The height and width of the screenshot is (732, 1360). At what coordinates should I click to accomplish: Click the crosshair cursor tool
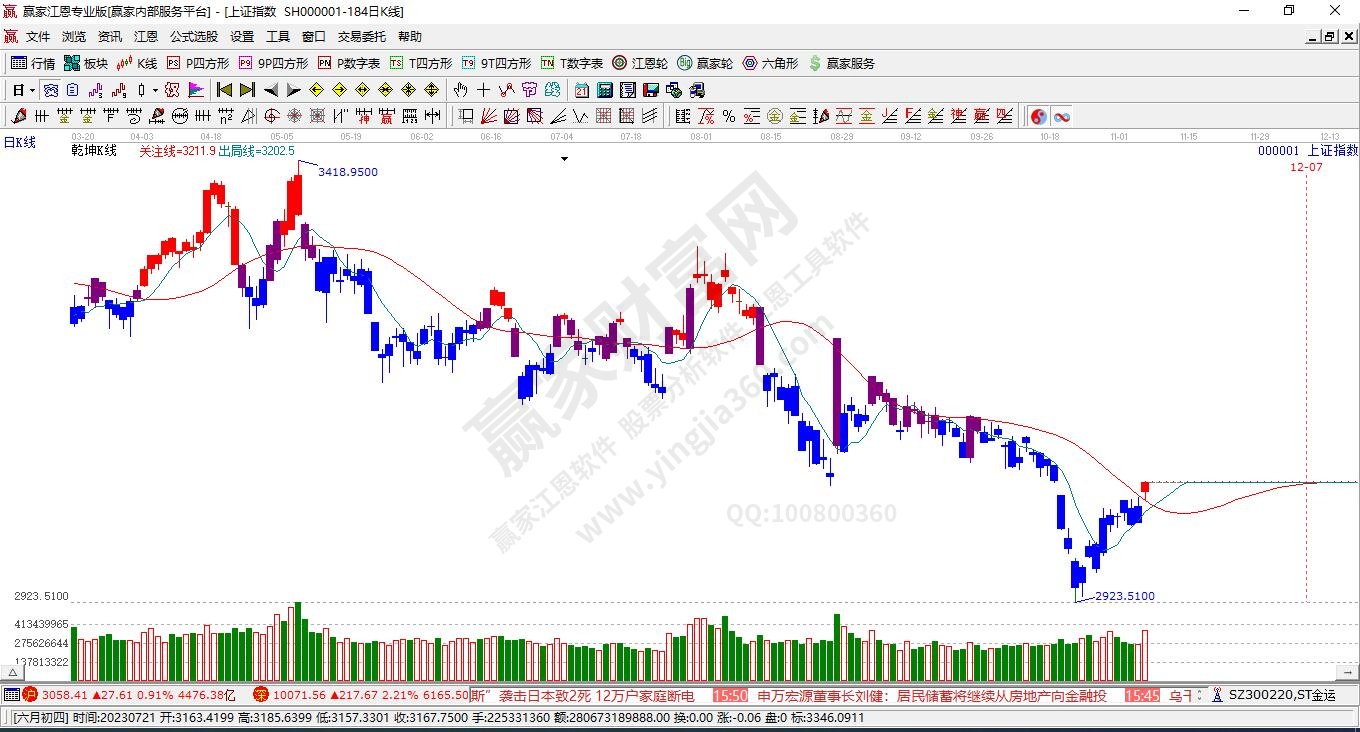click(x=484, y=90)
